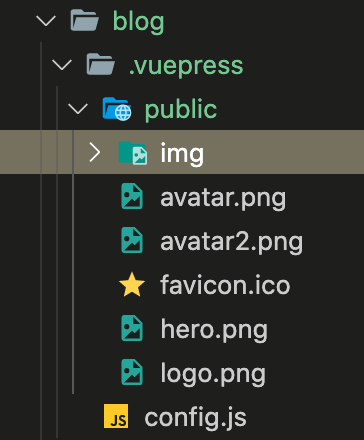Collapse the .vuepress folder chevron

click(x=62, y=65)
